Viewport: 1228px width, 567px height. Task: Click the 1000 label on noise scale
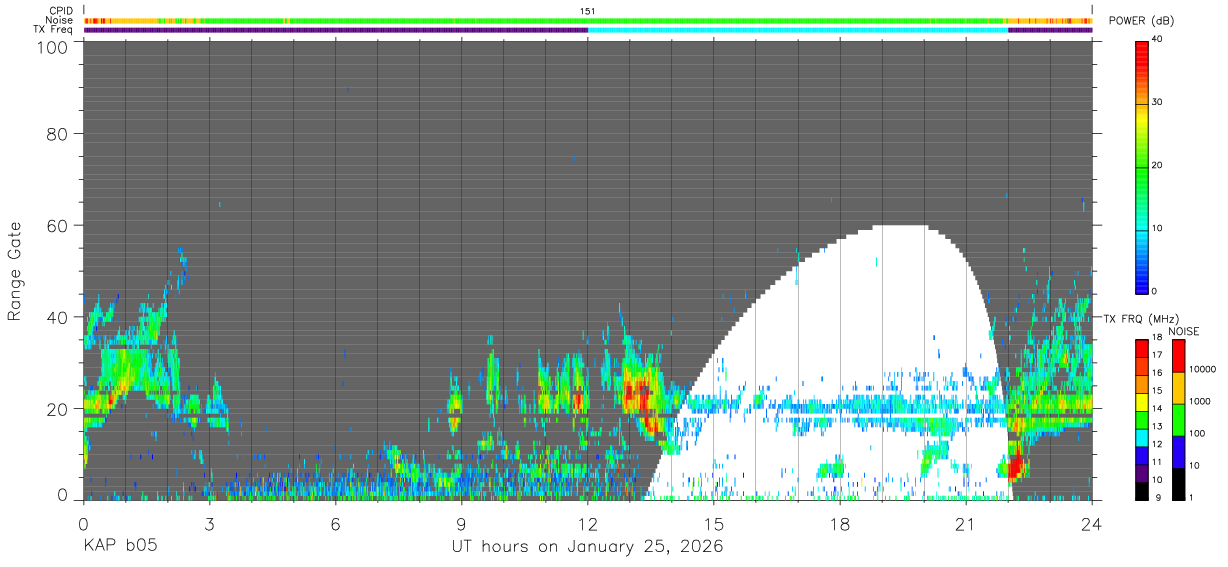(1200, 402)
